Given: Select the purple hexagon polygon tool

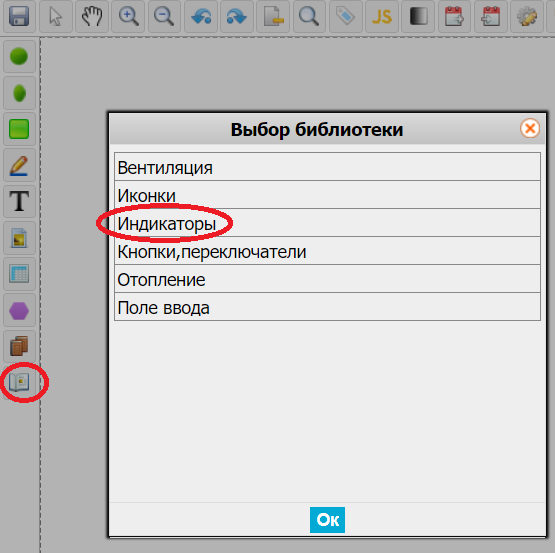Looking at the screenshot, I should 19,310.
